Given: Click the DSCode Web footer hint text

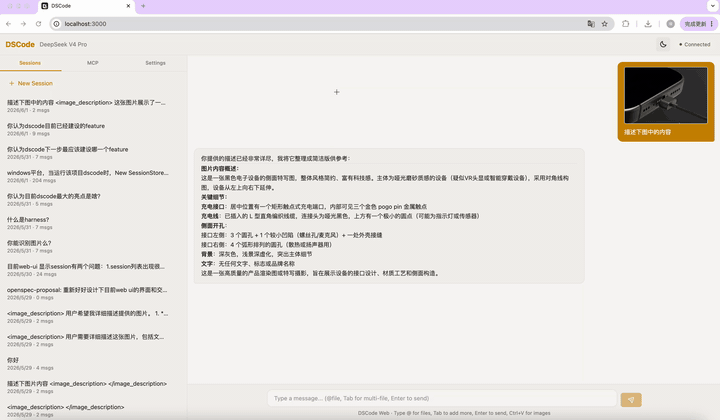Looking at the screenshot, I should click(454, 413).
